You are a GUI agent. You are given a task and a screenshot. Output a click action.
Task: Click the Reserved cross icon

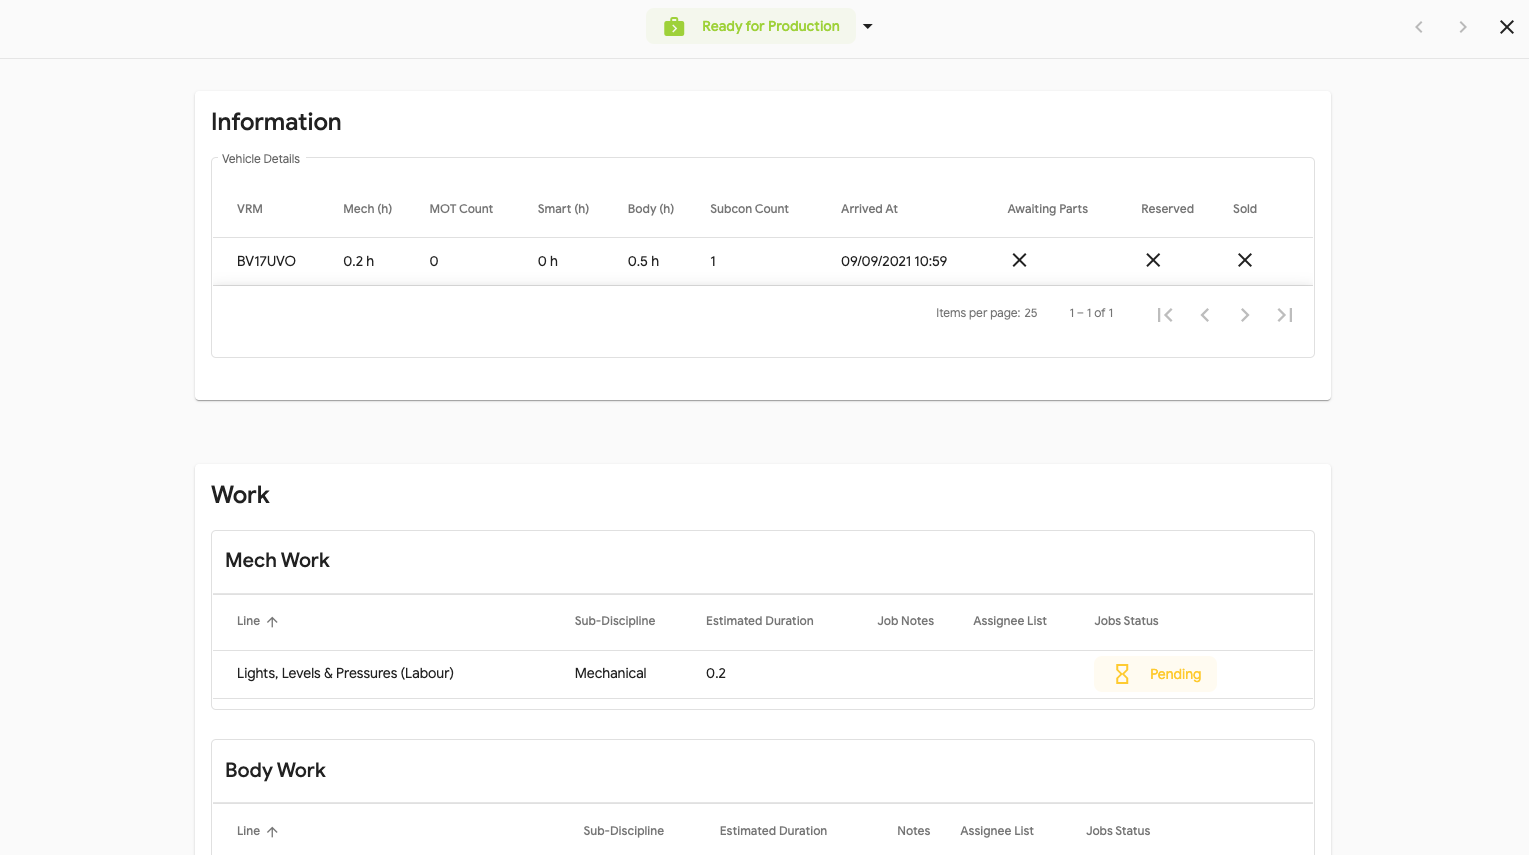1153,260
